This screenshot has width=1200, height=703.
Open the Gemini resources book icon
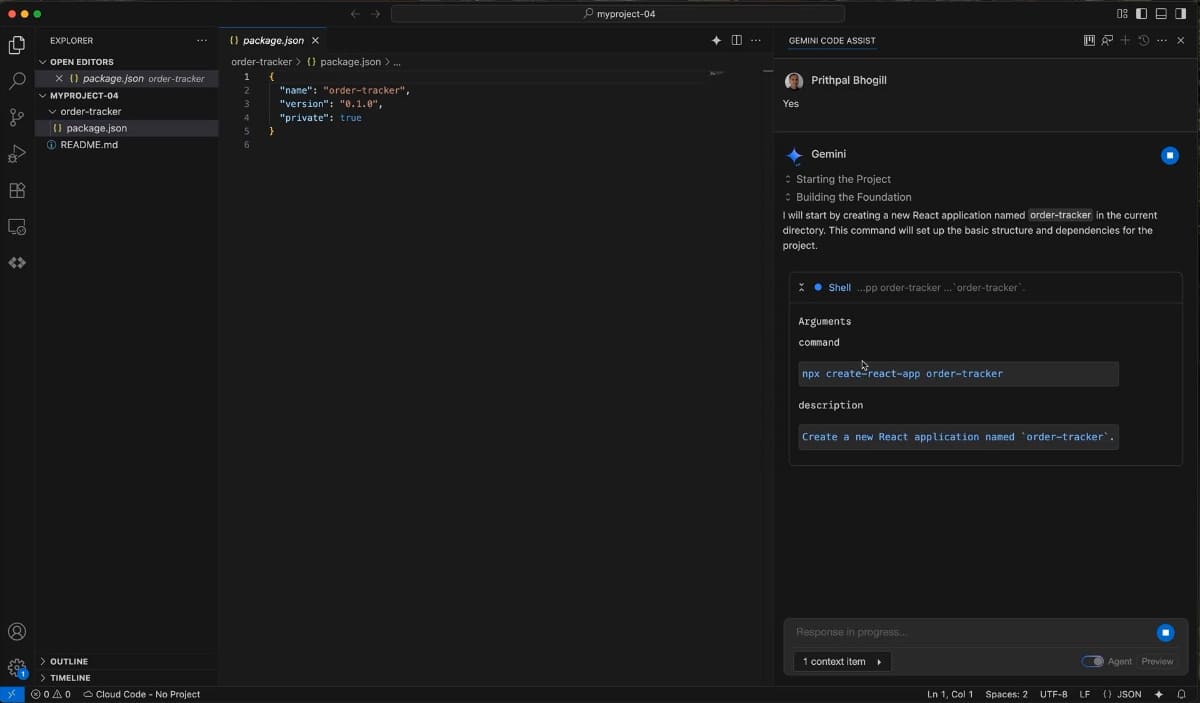(1089, 41)
